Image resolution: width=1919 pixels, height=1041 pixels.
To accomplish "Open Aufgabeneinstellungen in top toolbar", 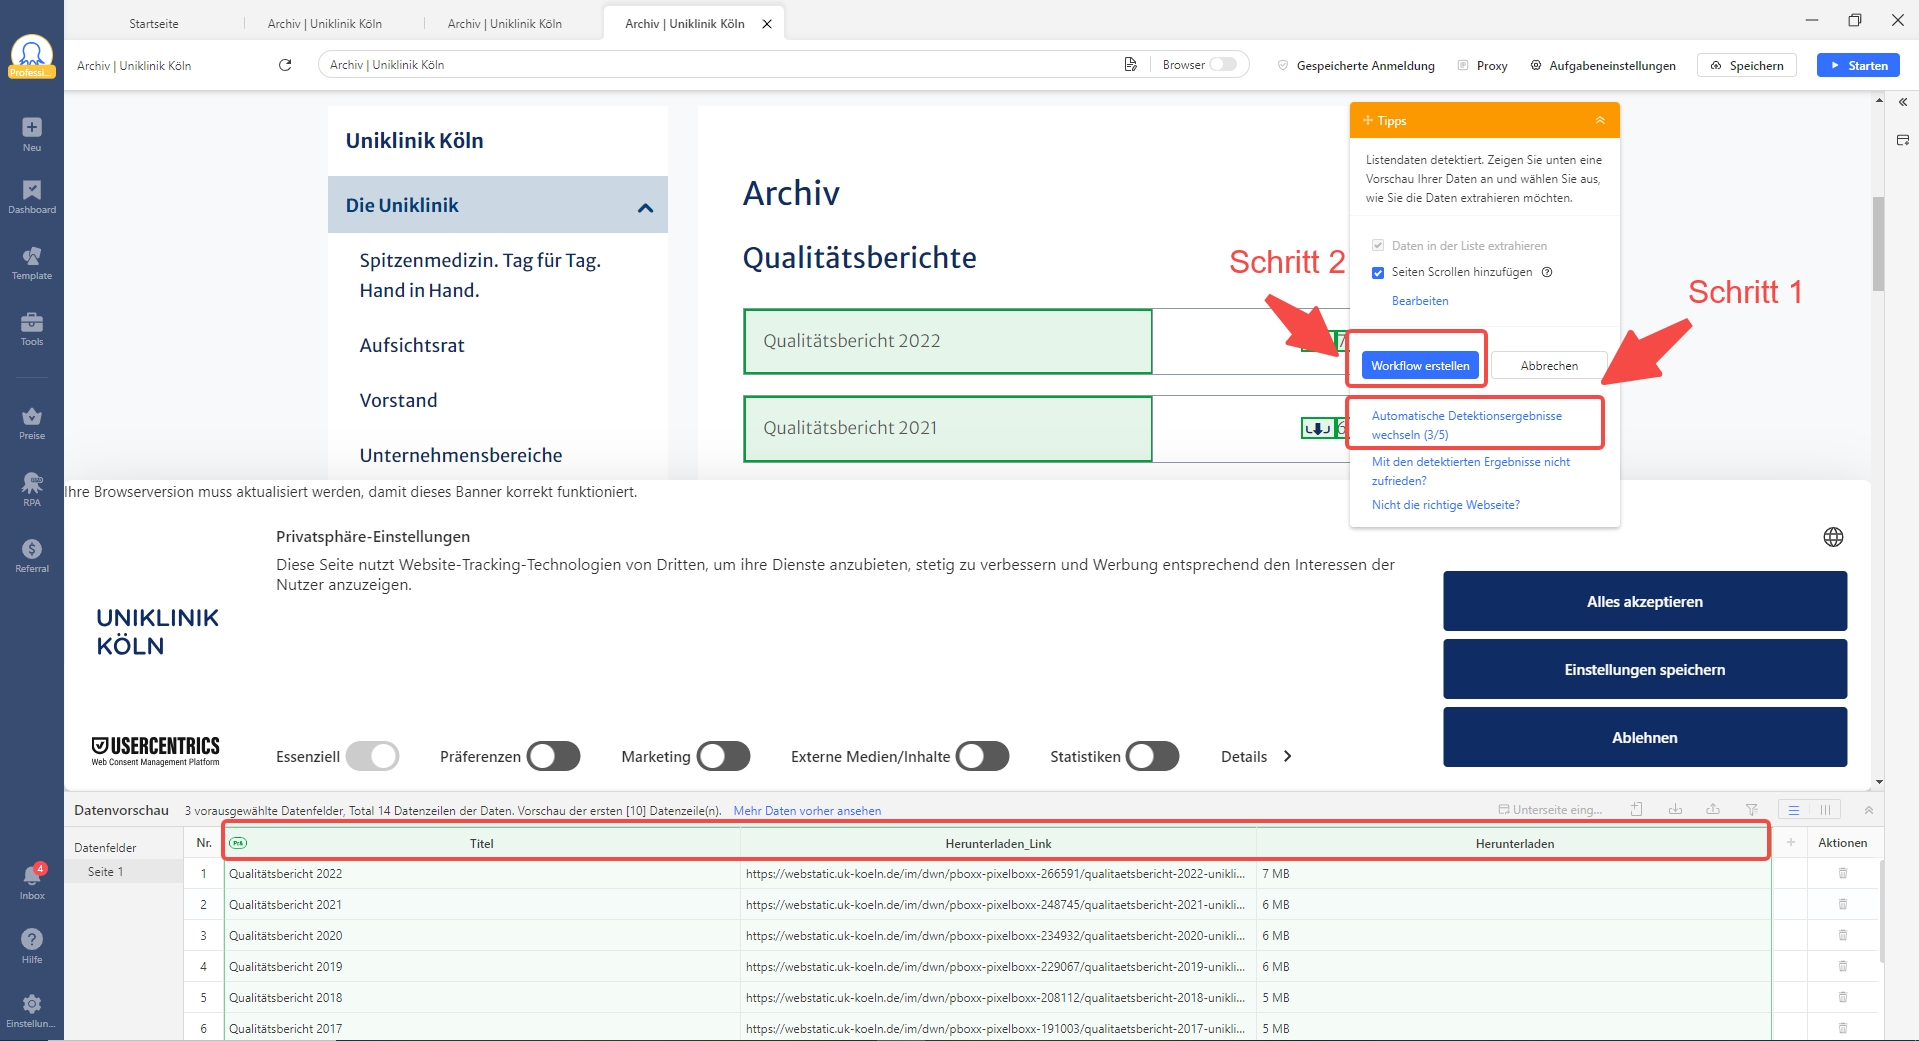I will [1603, 65].
